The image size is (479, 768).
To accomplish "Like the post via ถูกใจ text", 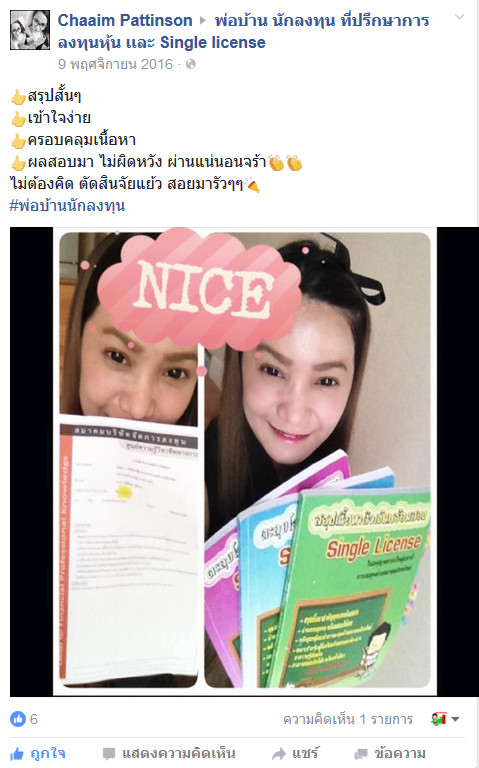I will pos(48,753).
